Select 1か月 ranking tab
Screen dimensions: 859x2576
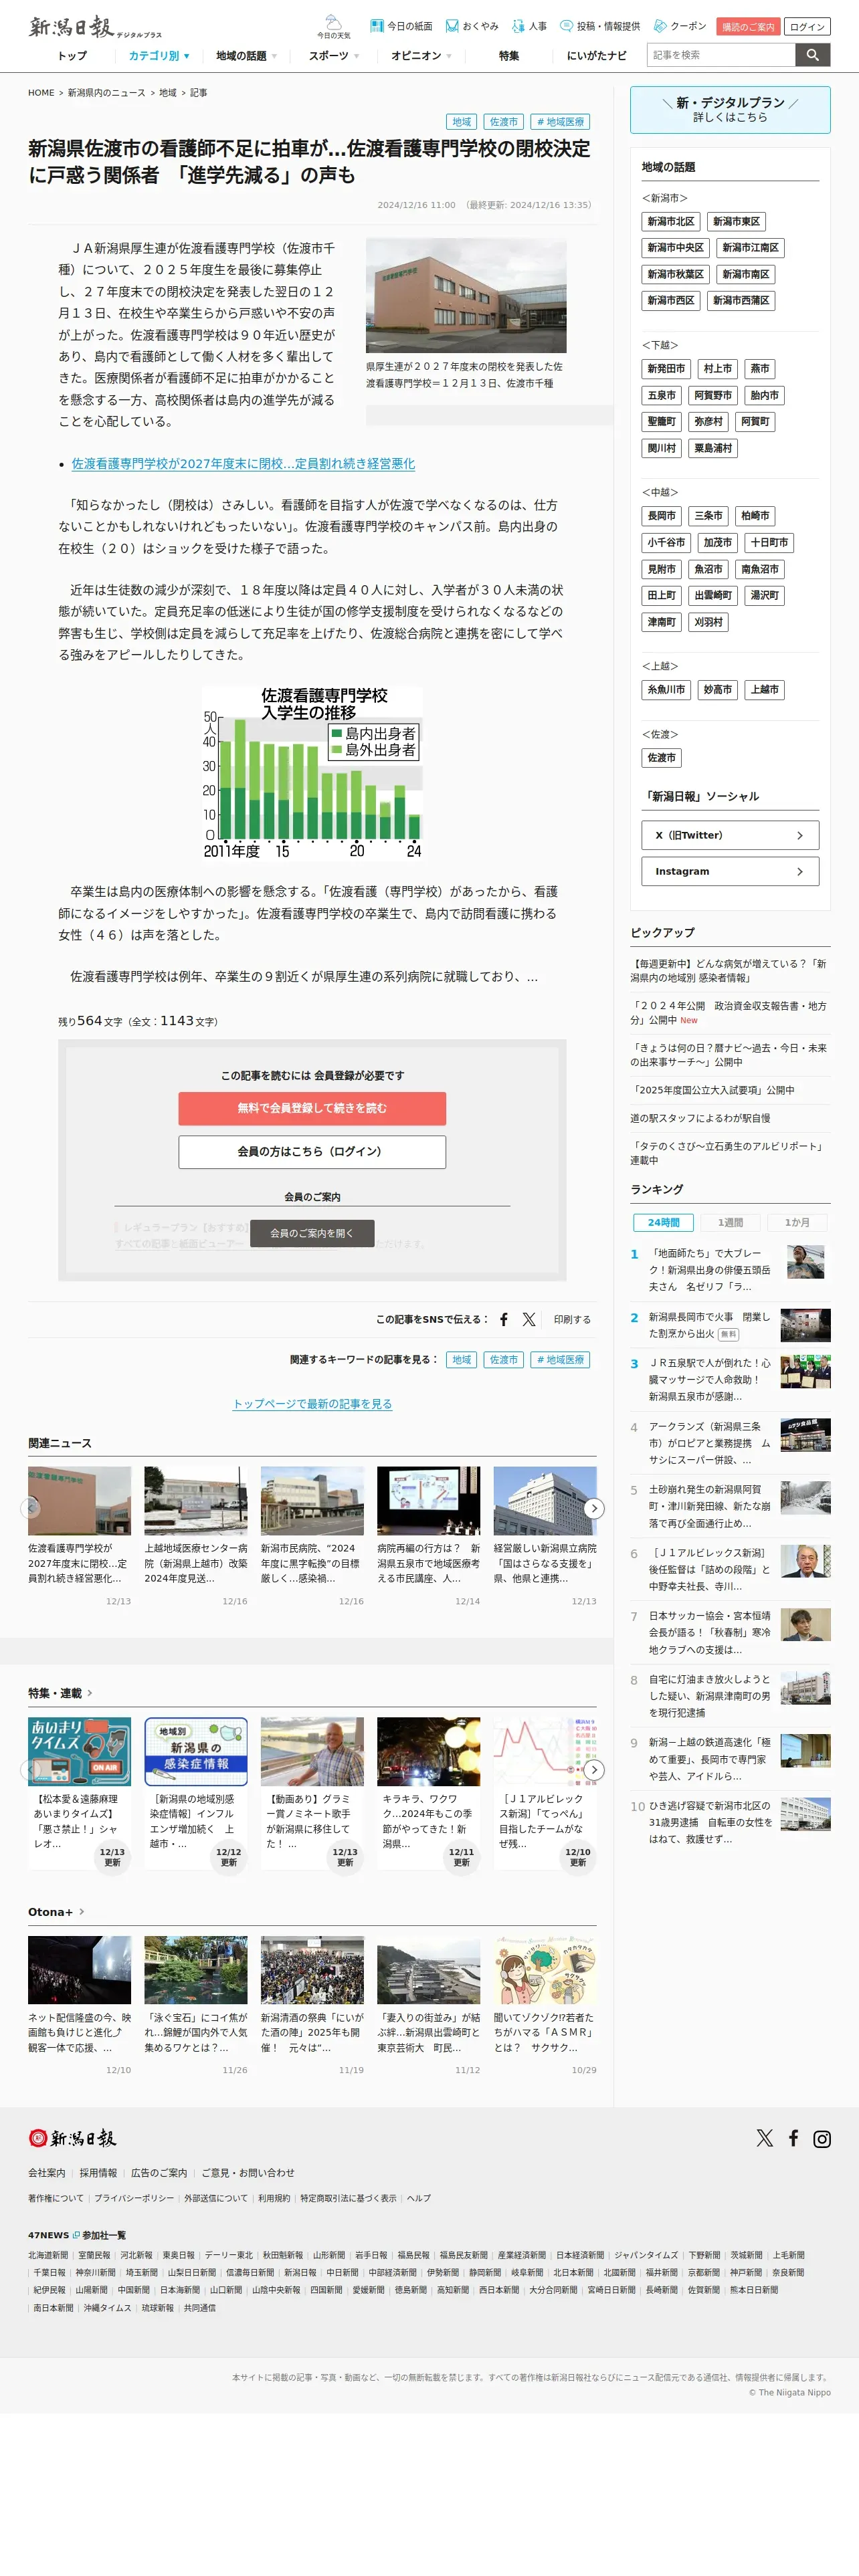point(797,1222)
